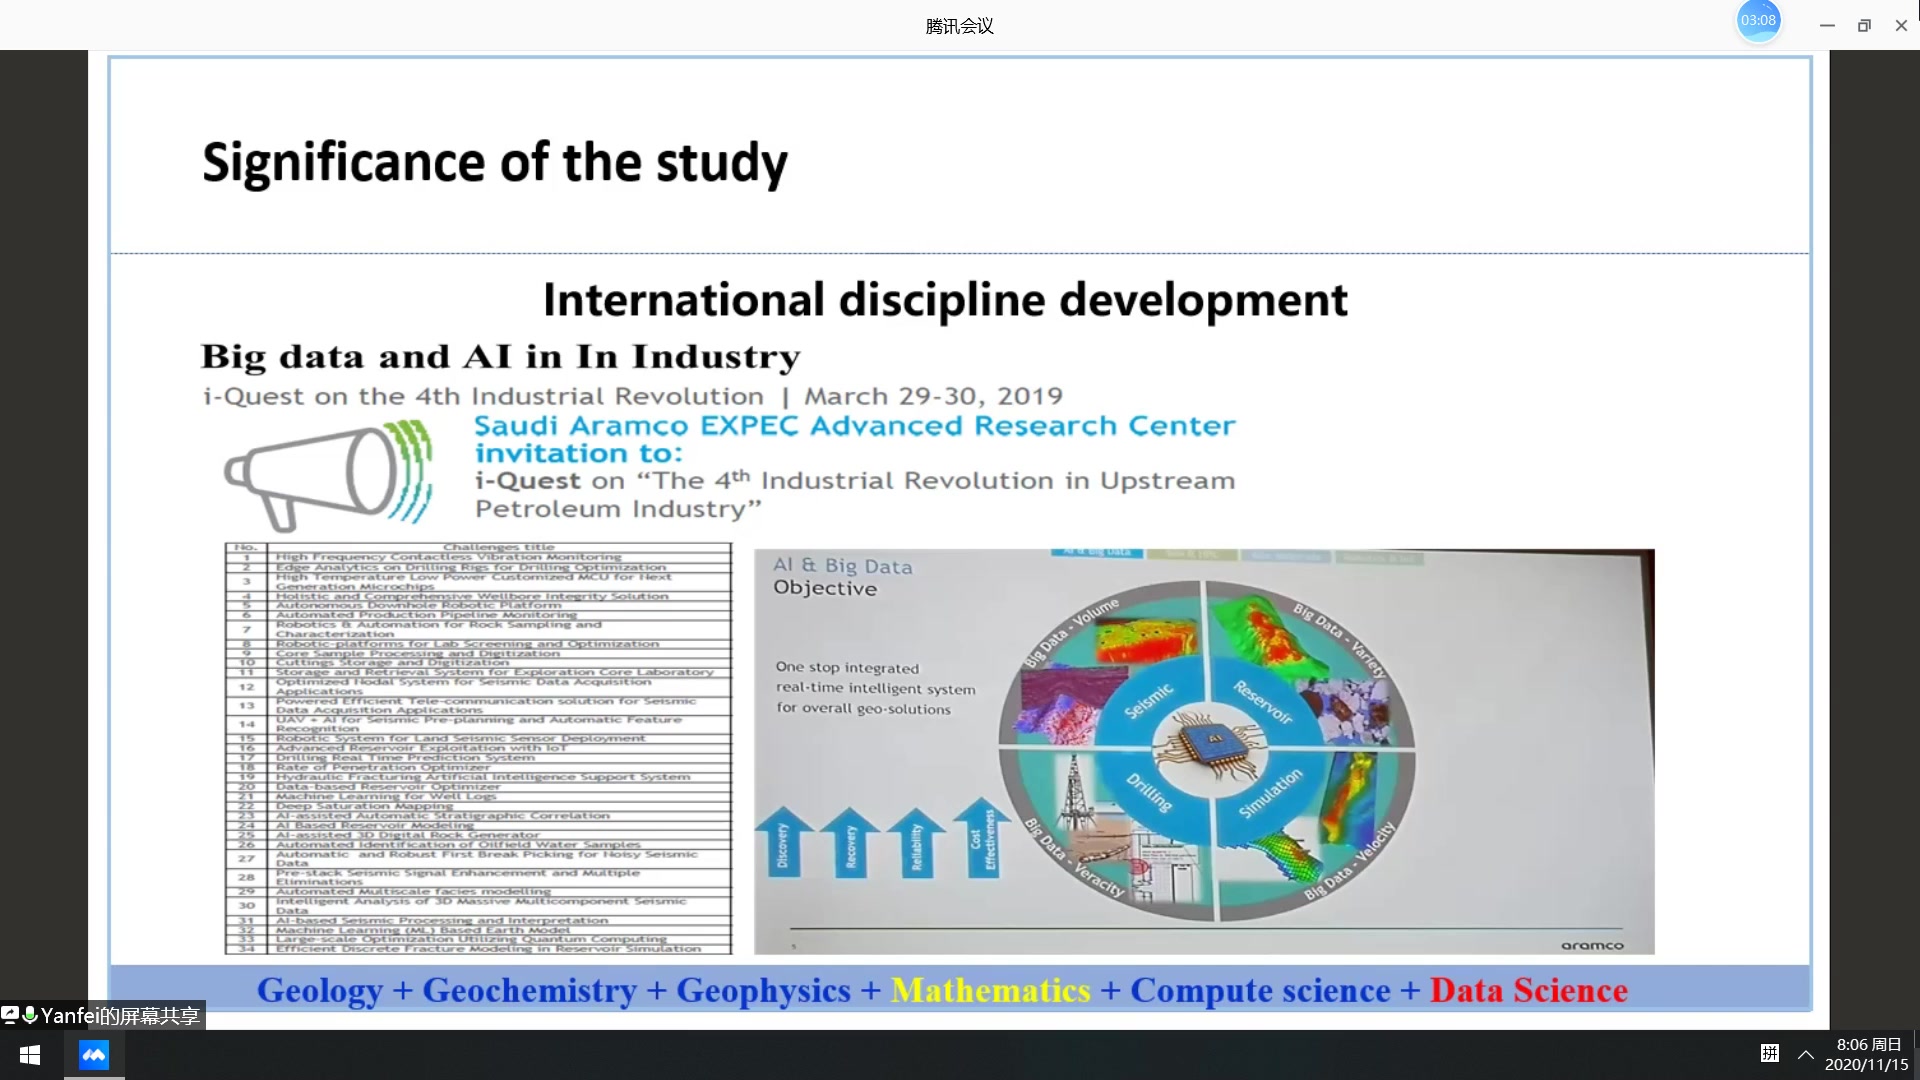Click the Seismic segment of the wheel

[x=1148, y=701]
